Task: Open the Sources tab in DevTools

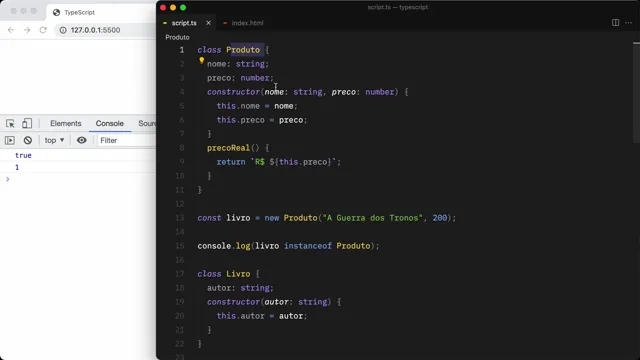Action: 147,123
